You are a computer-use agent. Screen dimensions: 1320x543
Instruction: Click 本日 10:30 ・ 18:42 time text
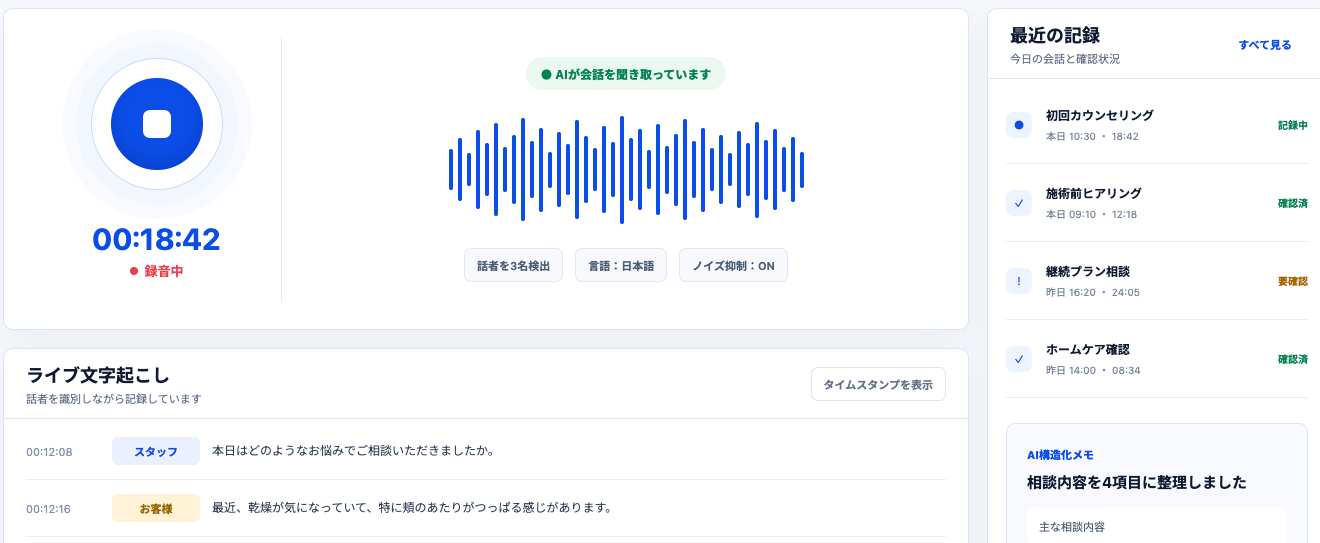tap(1092, 136)
